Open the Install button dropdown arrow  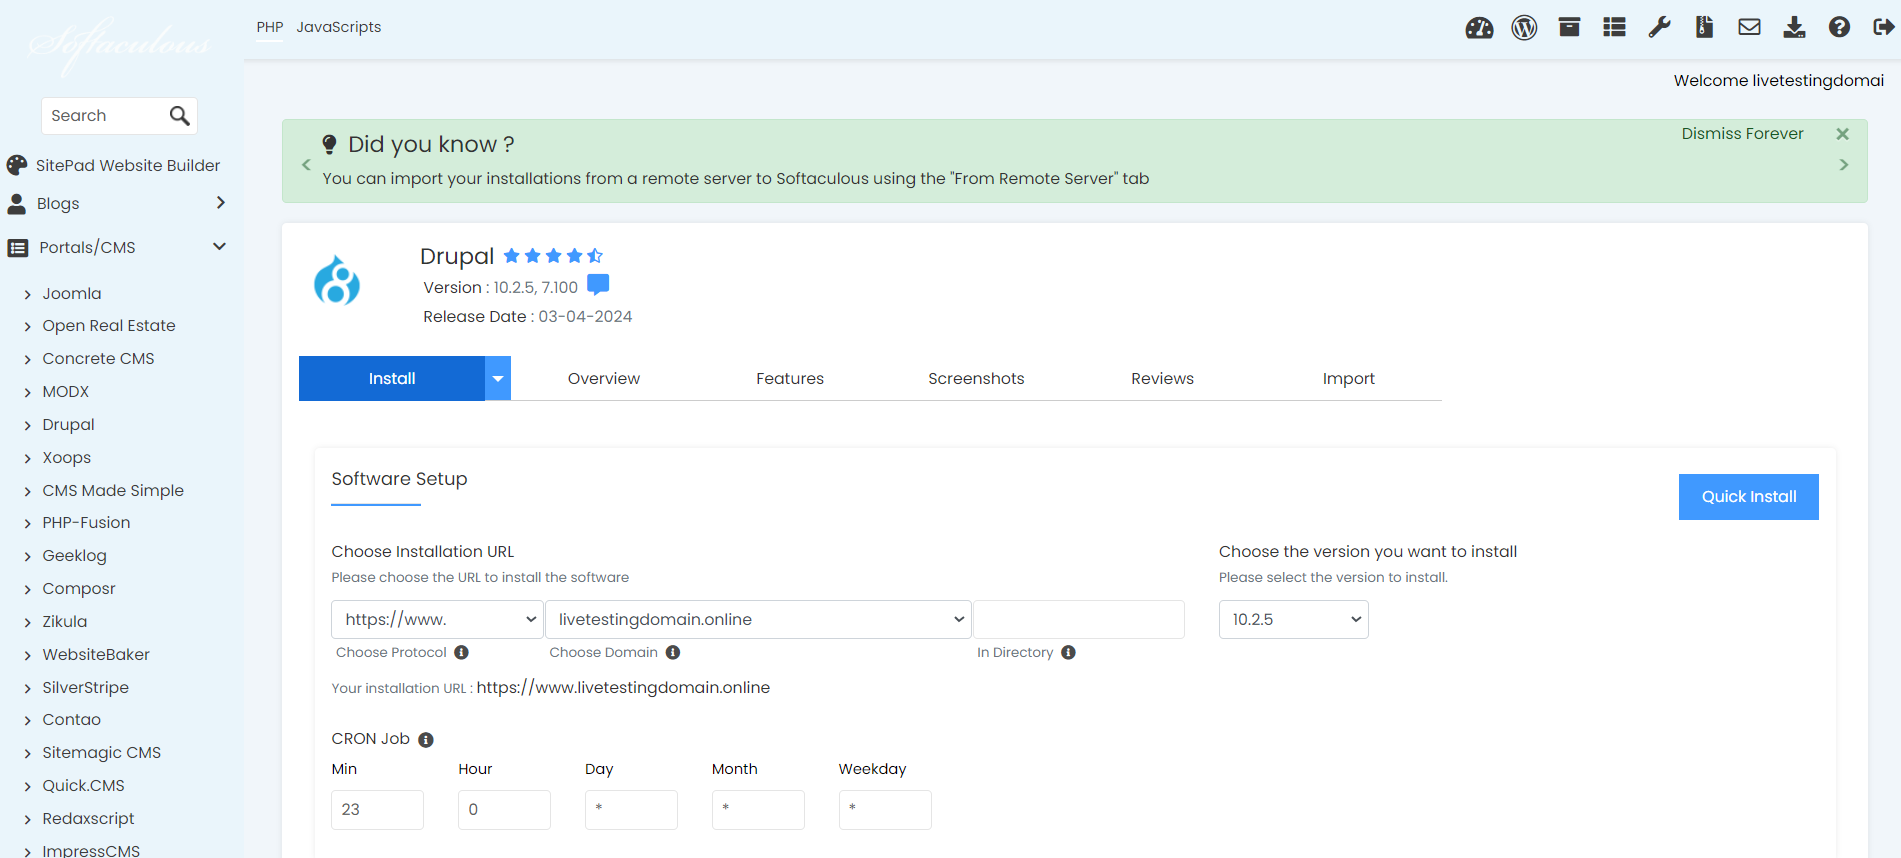click(x=498, y=379)
